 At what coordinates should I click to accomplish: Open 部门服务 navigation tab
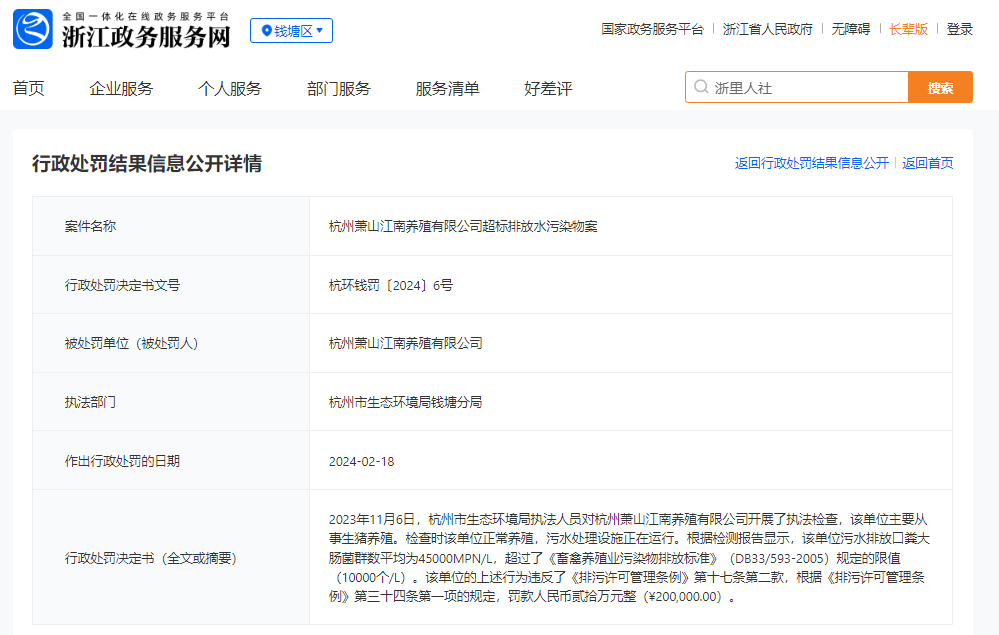339,89
